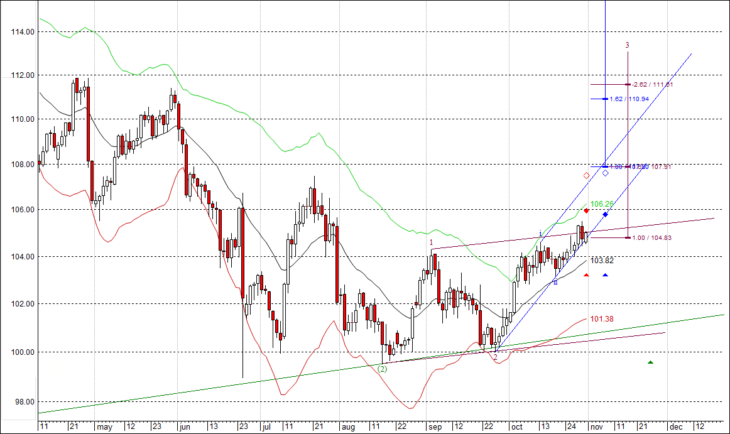Click the 114.00 price axis label
Screen dimensions: 730x434
pyautogui.click(x=22, y=32)
